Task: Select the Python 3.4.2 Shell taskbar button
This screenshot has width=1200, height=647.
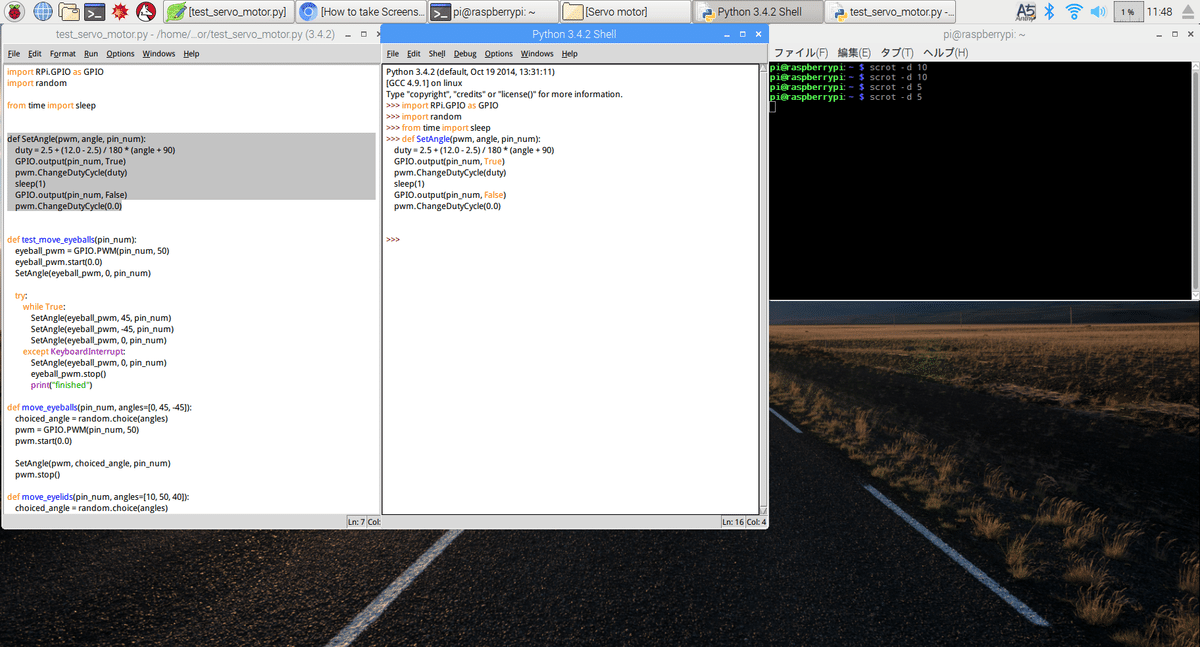Action: pos(758,12)
